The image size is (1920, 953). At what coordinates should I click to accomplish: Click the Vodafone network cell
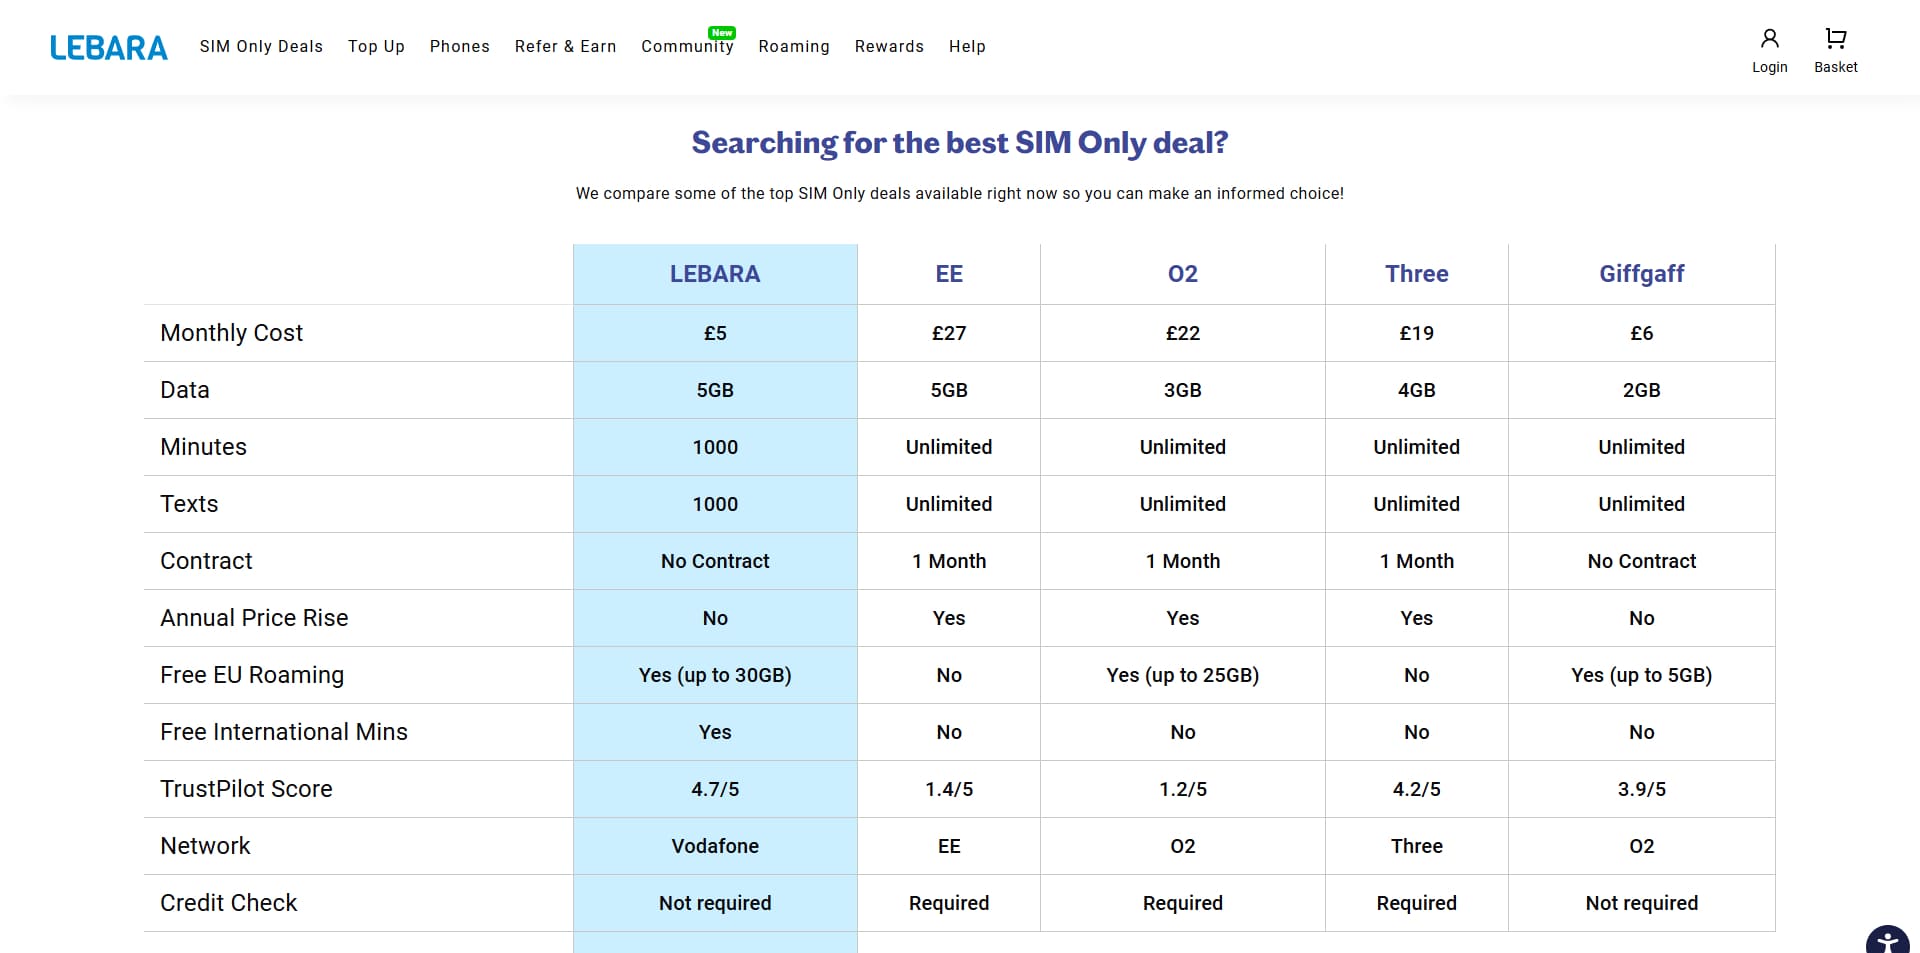pos(715,846)
